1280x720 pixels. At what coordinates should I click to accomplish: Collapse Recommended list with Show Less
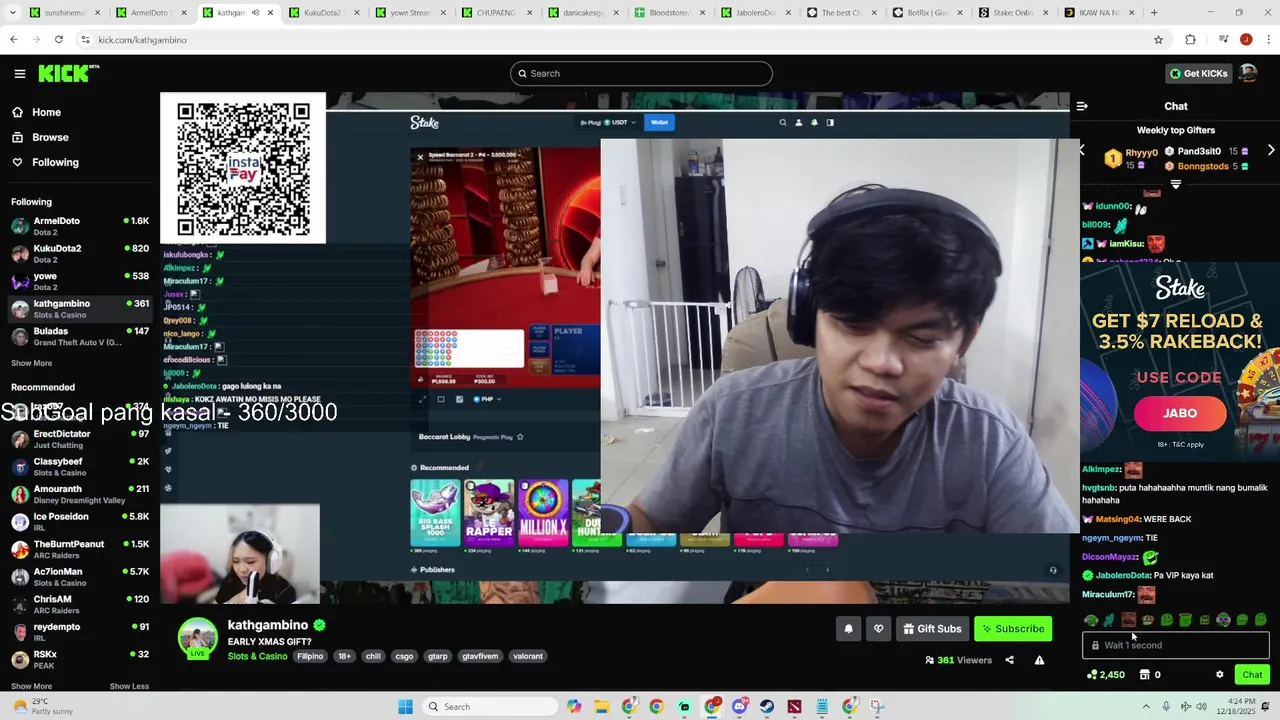(129, 686)
